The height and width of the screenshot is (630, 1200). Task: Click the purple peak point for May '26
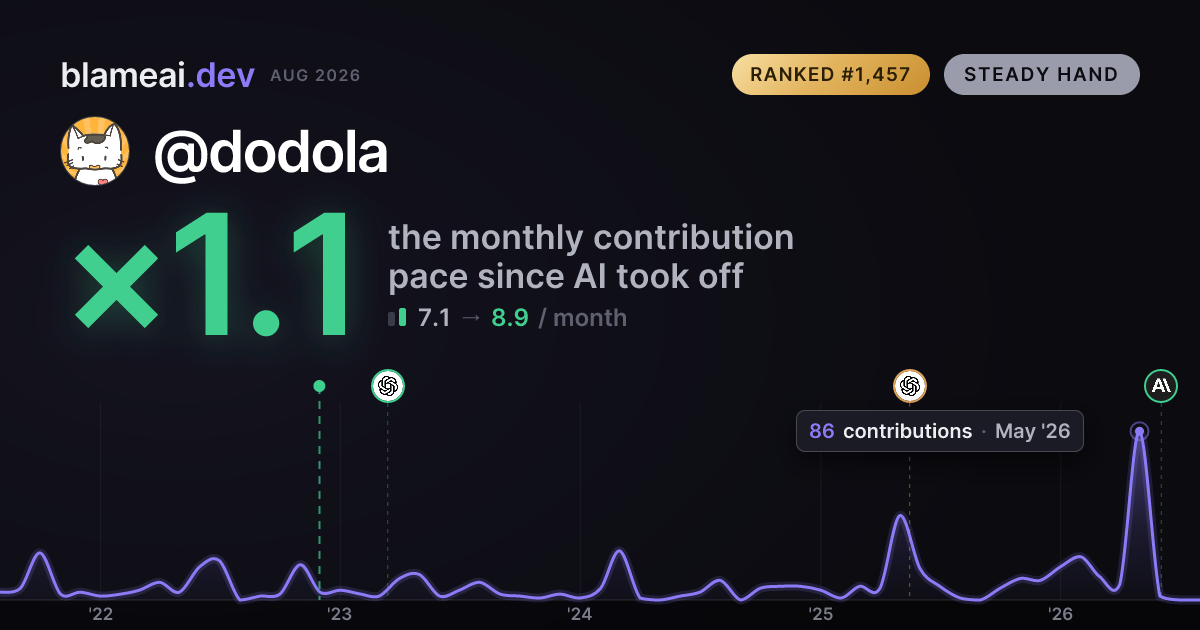(1139, 432)
